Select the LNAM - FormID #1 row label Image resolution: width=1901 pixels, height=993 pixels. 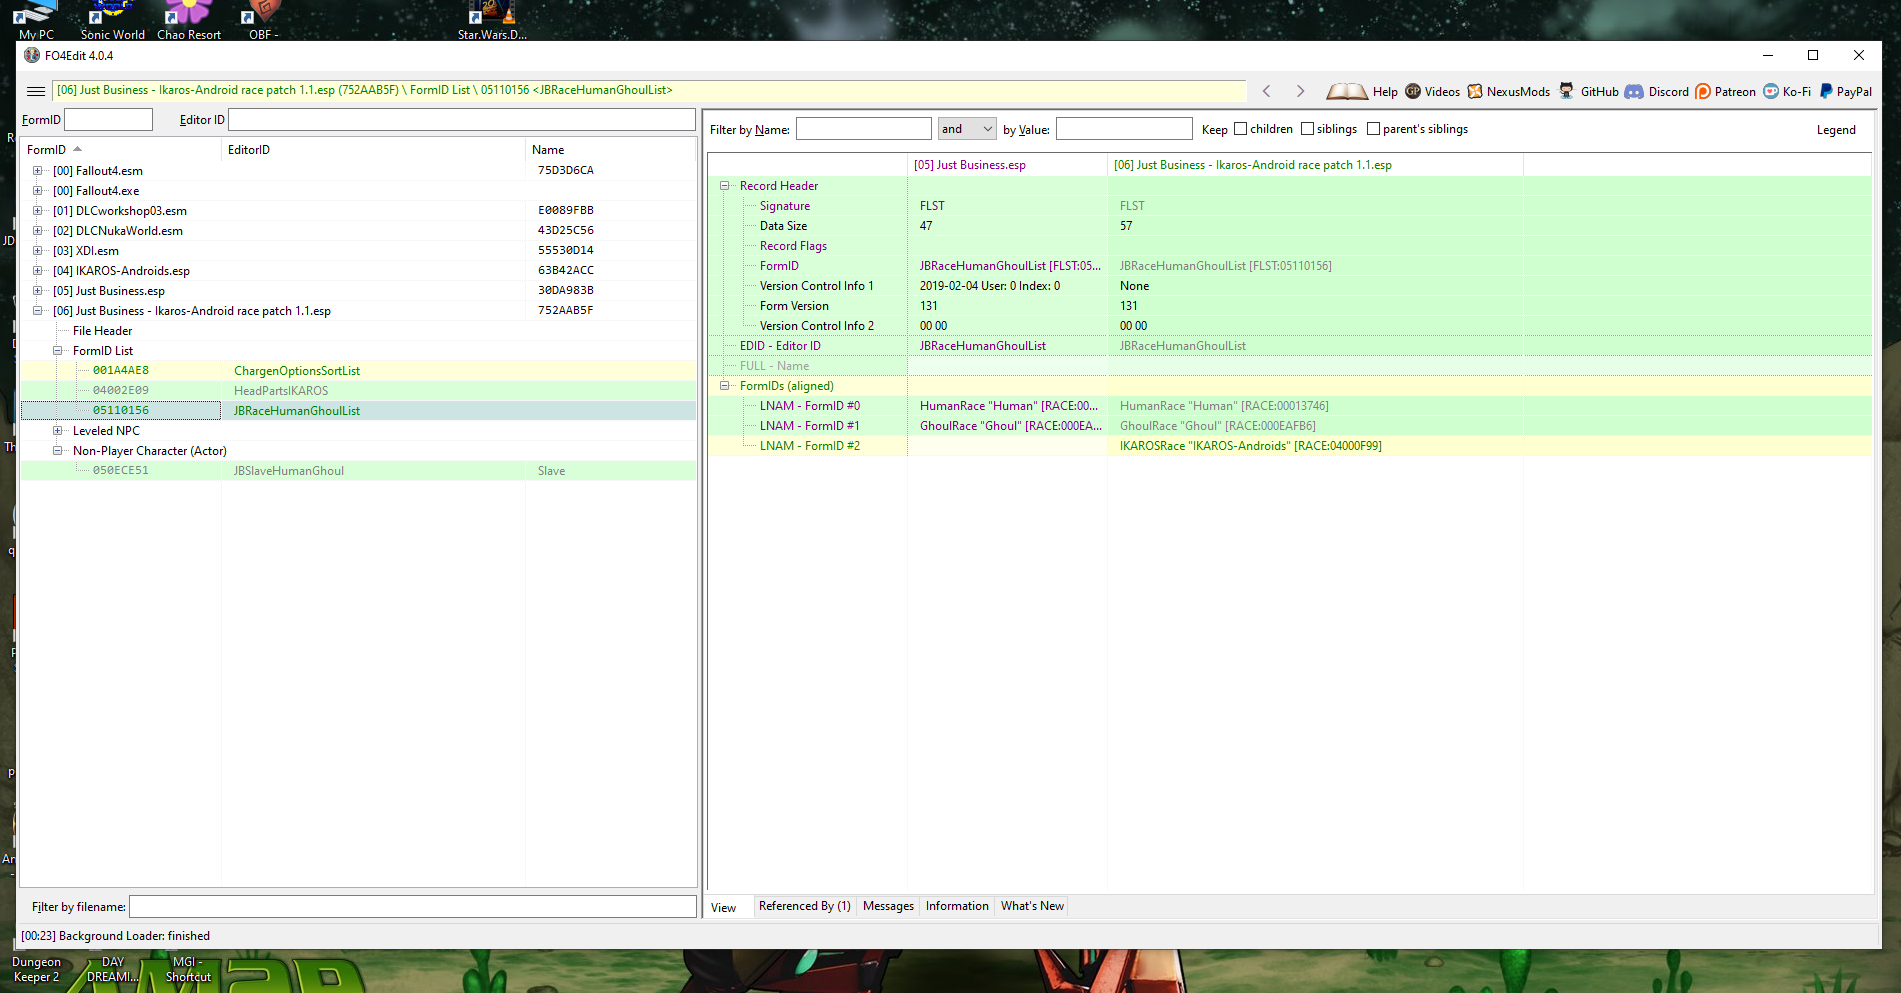[x=809, y=426]
